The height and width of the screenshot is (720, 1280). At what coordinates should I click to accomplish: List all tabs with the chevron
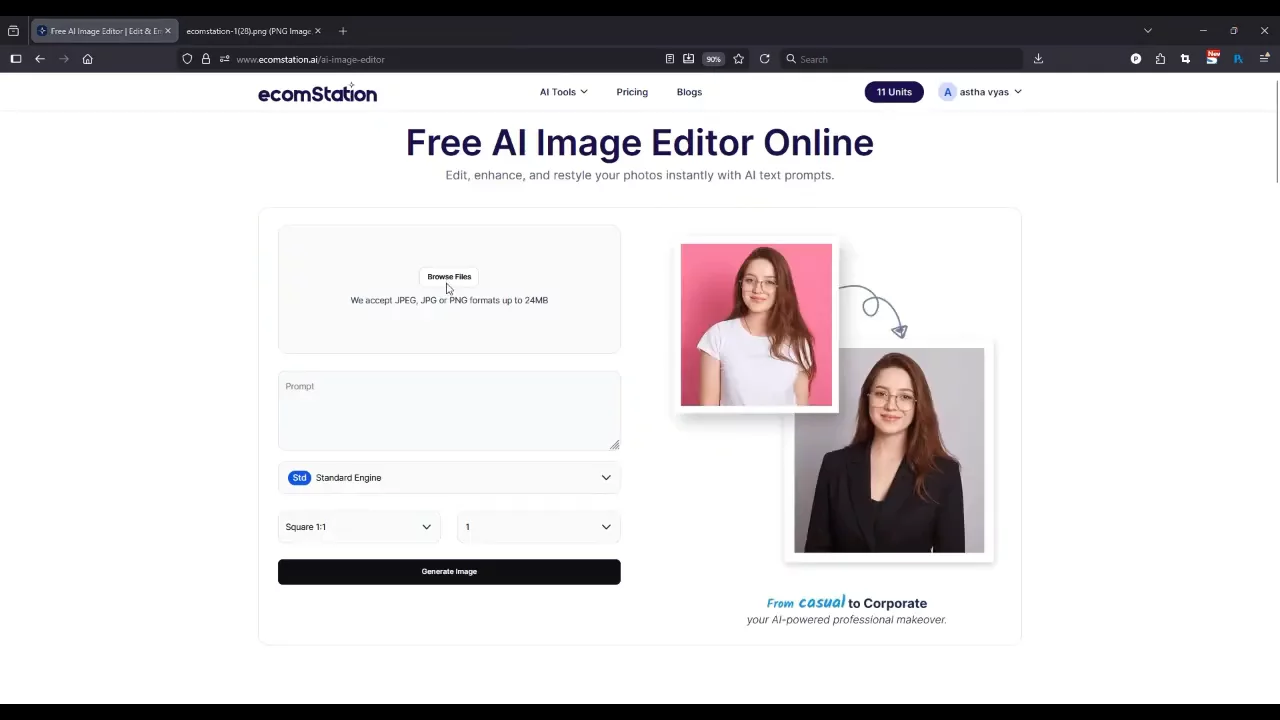[1148, 31]
